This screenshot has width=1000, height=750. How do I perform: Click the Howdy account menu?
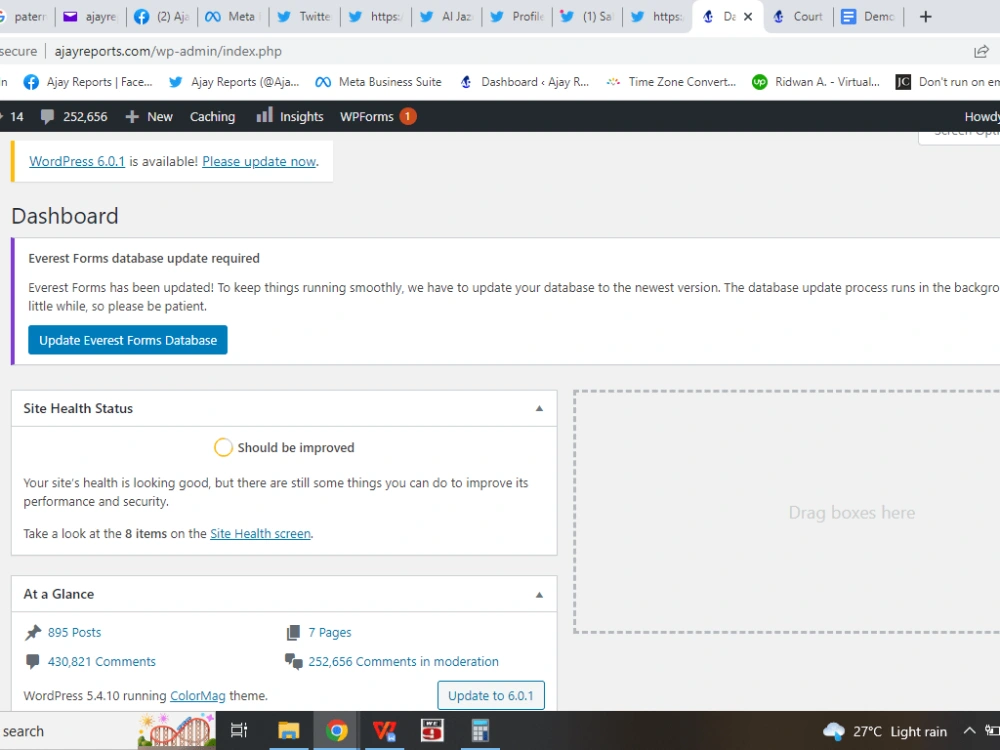982,117
